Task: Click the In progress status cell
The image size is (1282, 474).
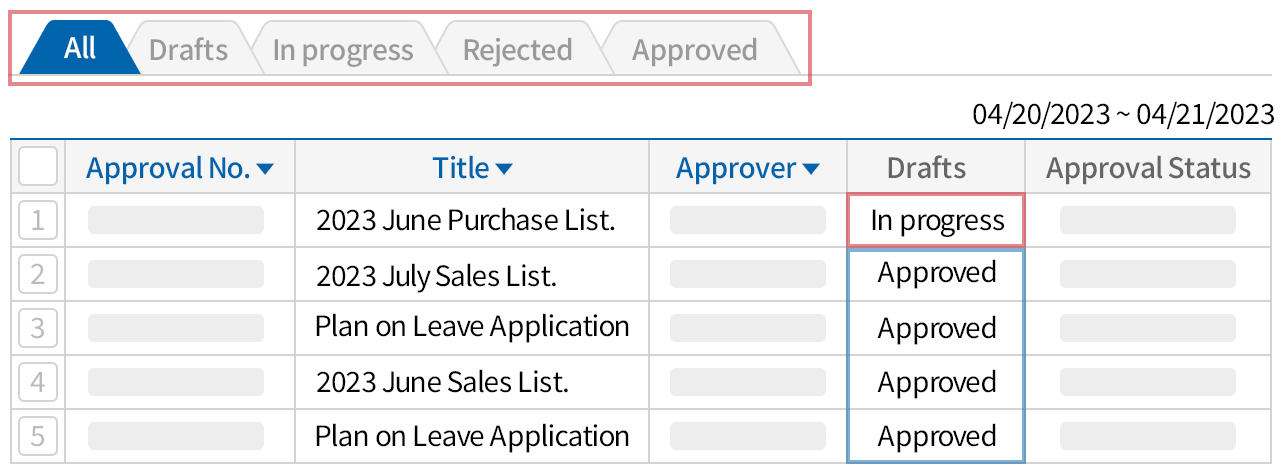Action: pos(937,220)
